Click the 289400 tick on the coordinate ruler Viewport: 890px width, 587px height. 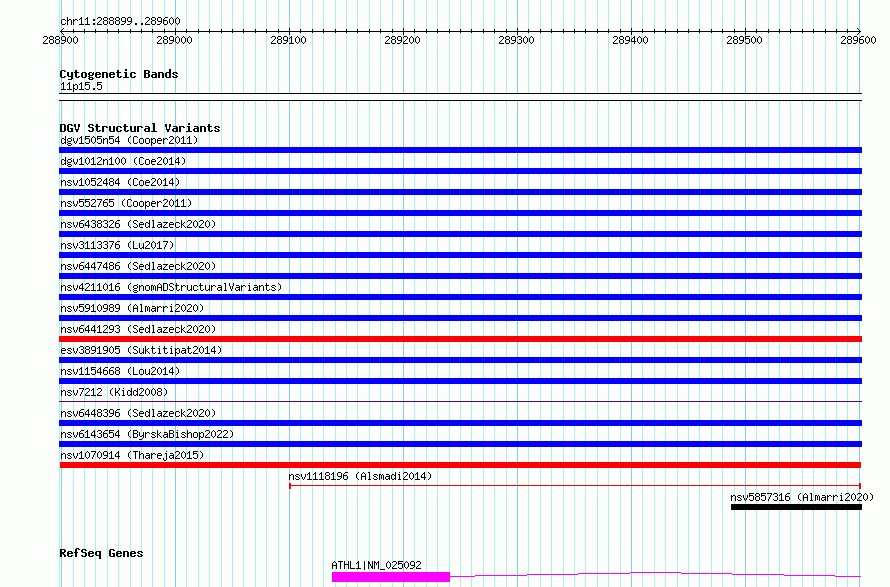631,40
